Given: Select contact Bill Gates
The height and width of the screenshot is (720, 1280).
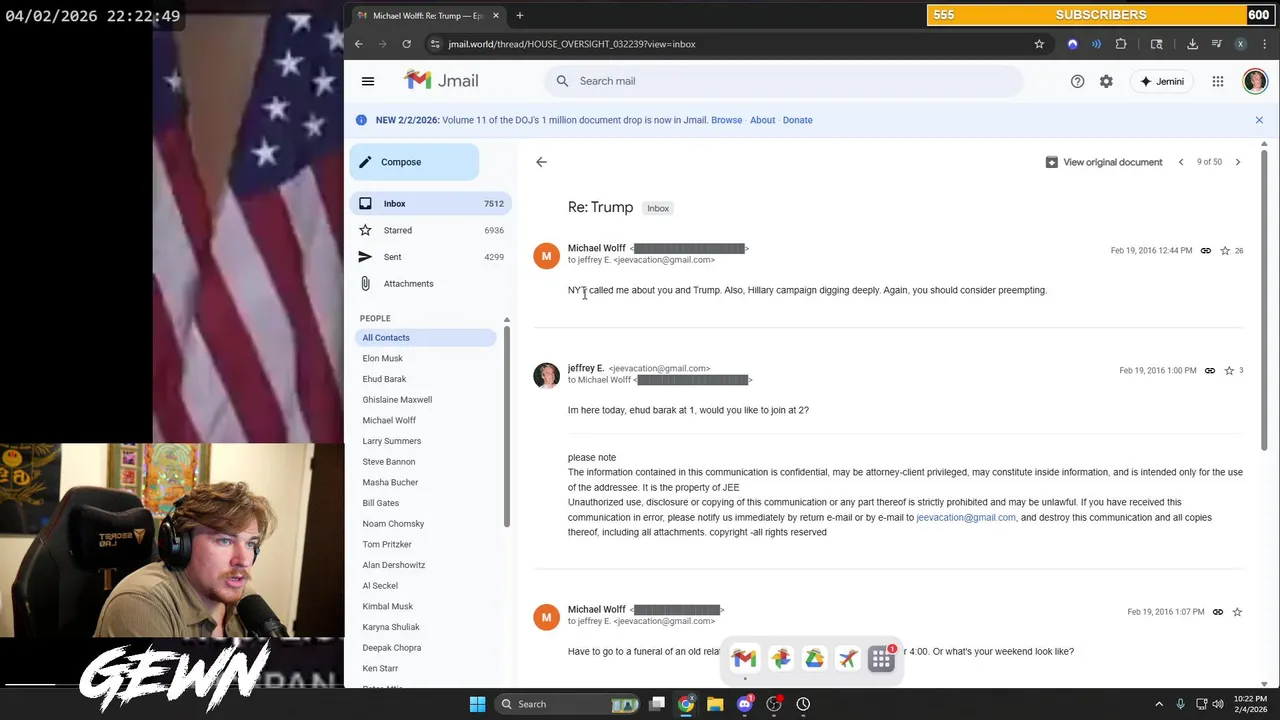Looking at the screenshot, I should 381,503.
